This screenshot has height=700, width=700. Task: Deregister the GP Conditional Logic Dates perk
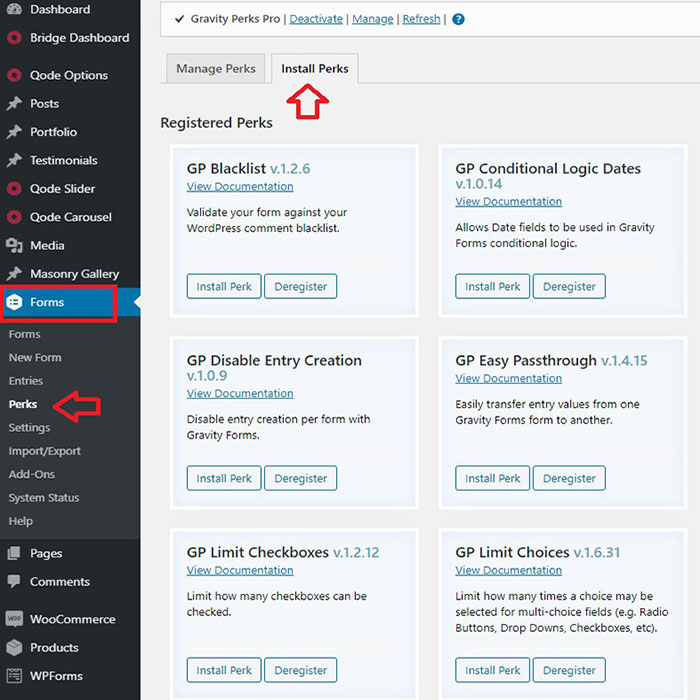point(569,287)
